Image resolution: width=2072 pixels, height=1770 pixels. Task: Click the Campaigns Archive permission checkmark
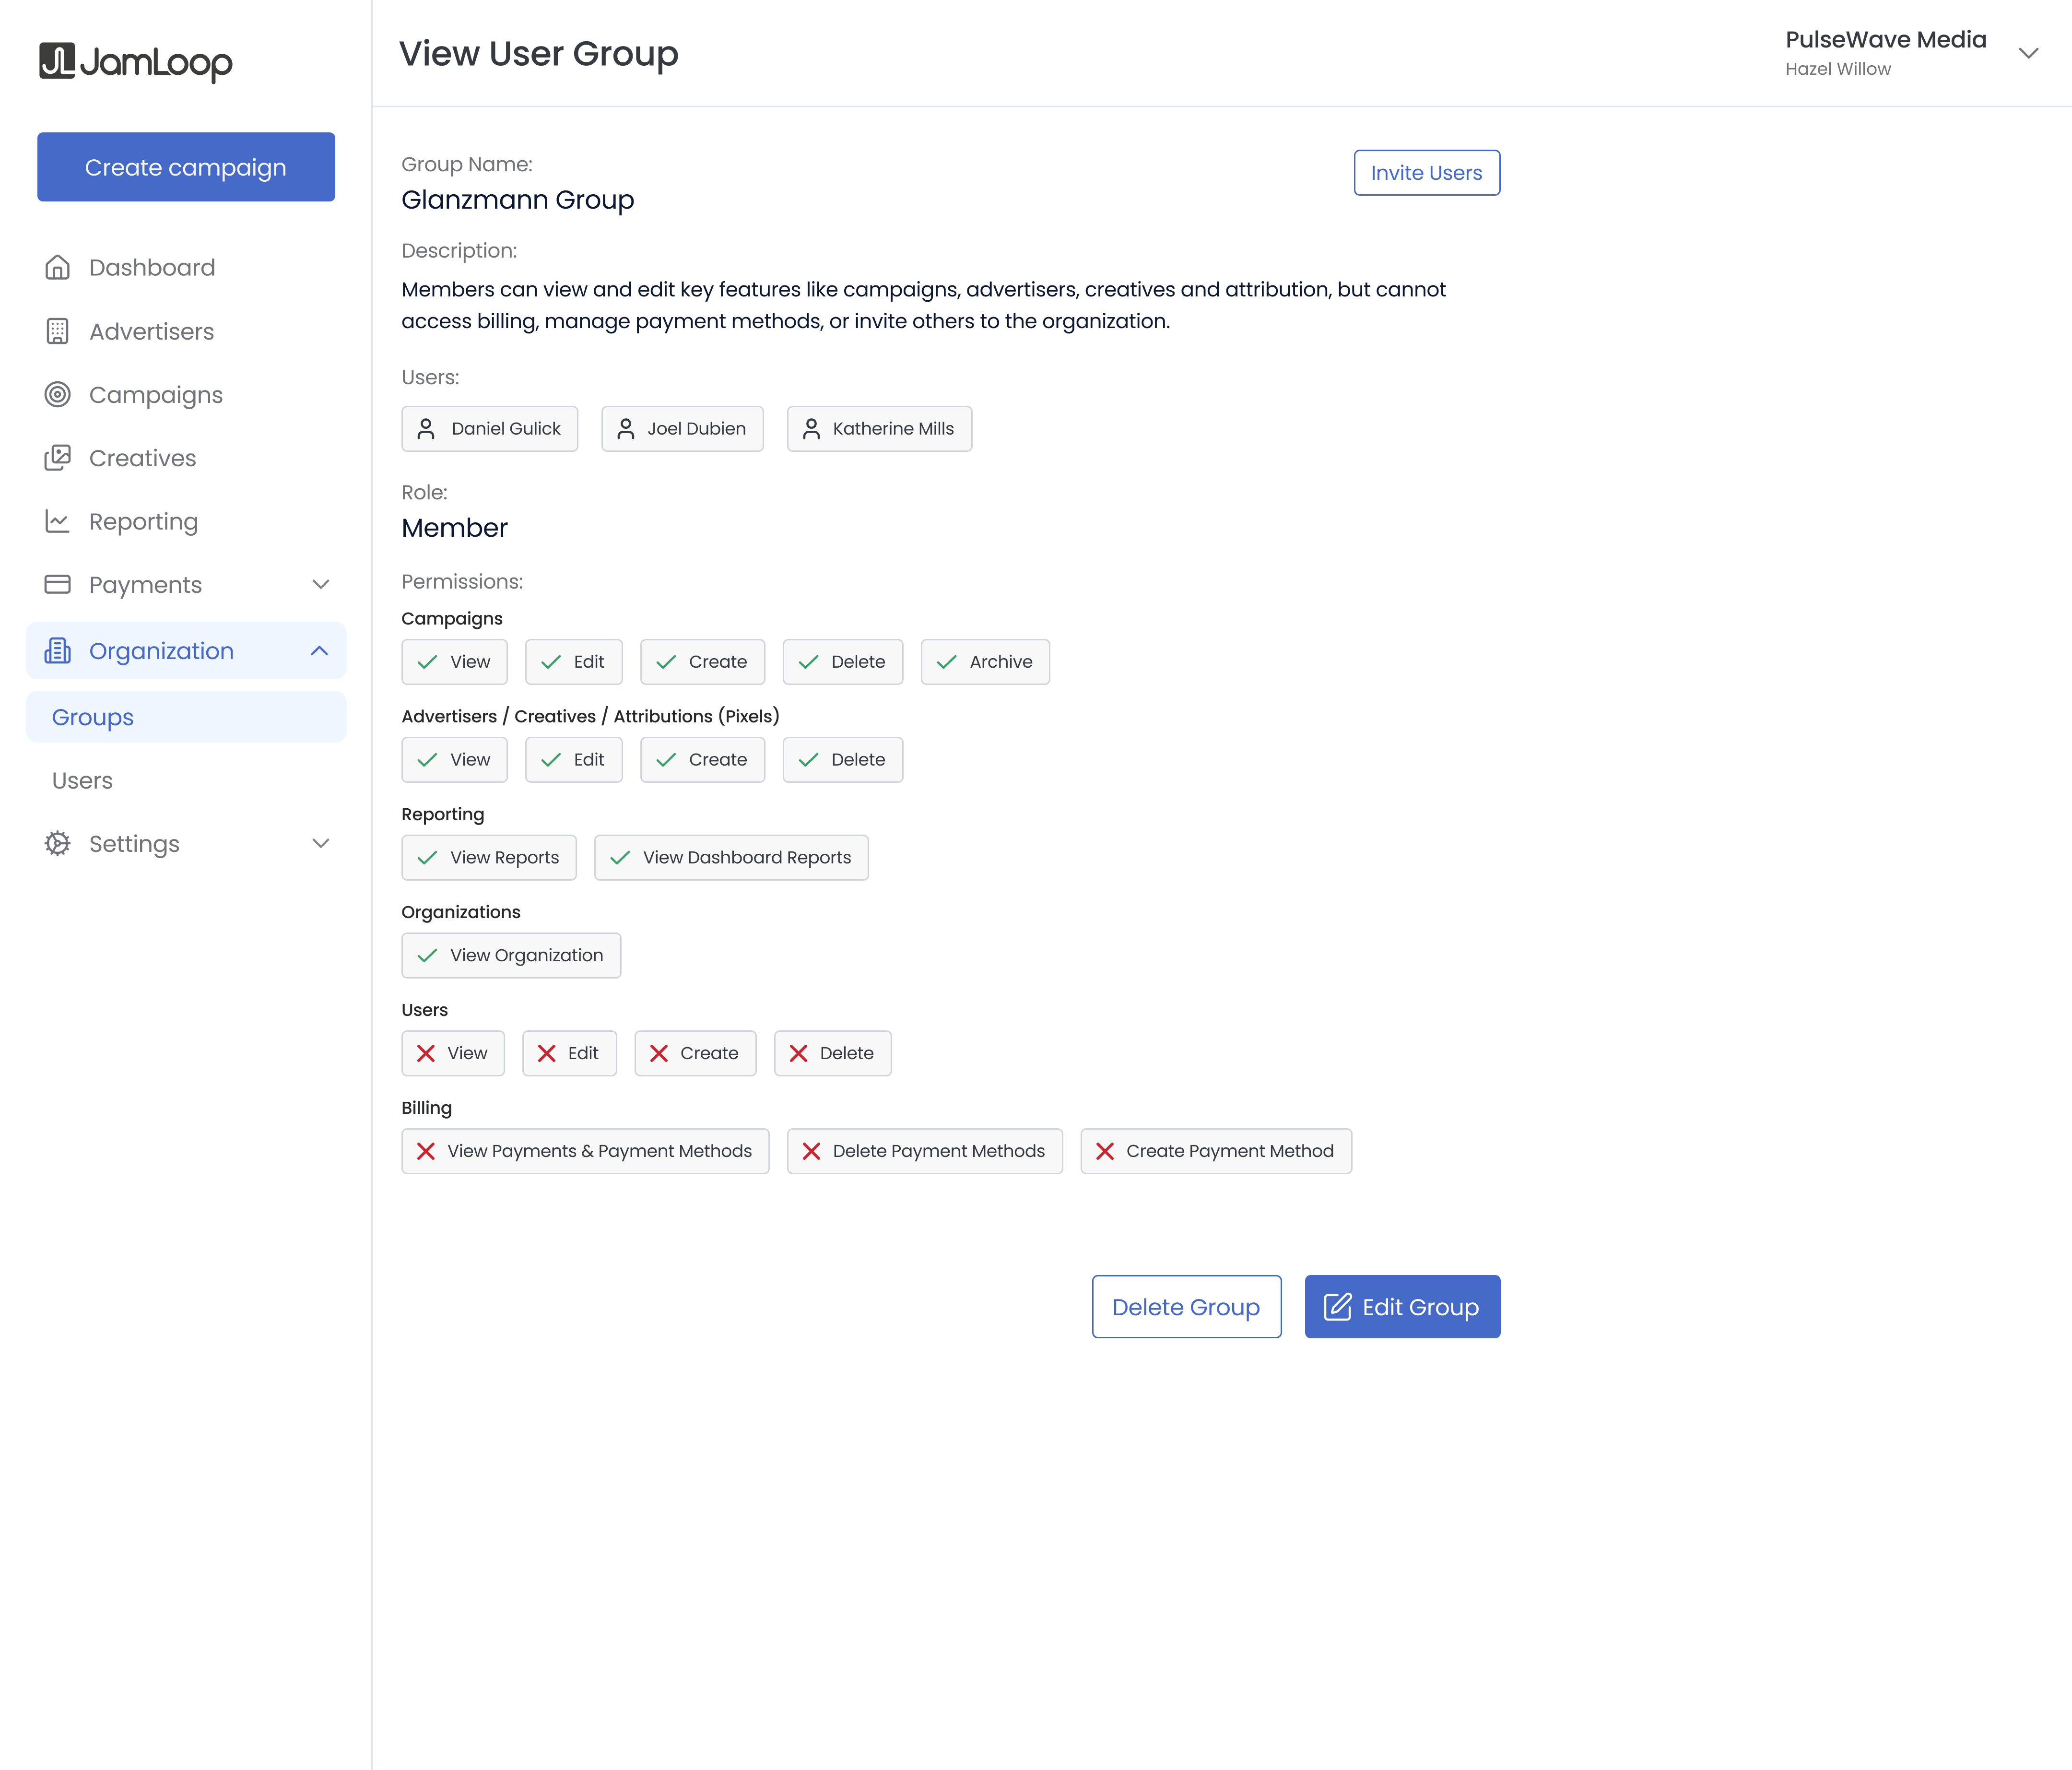(x=946, y=662)
